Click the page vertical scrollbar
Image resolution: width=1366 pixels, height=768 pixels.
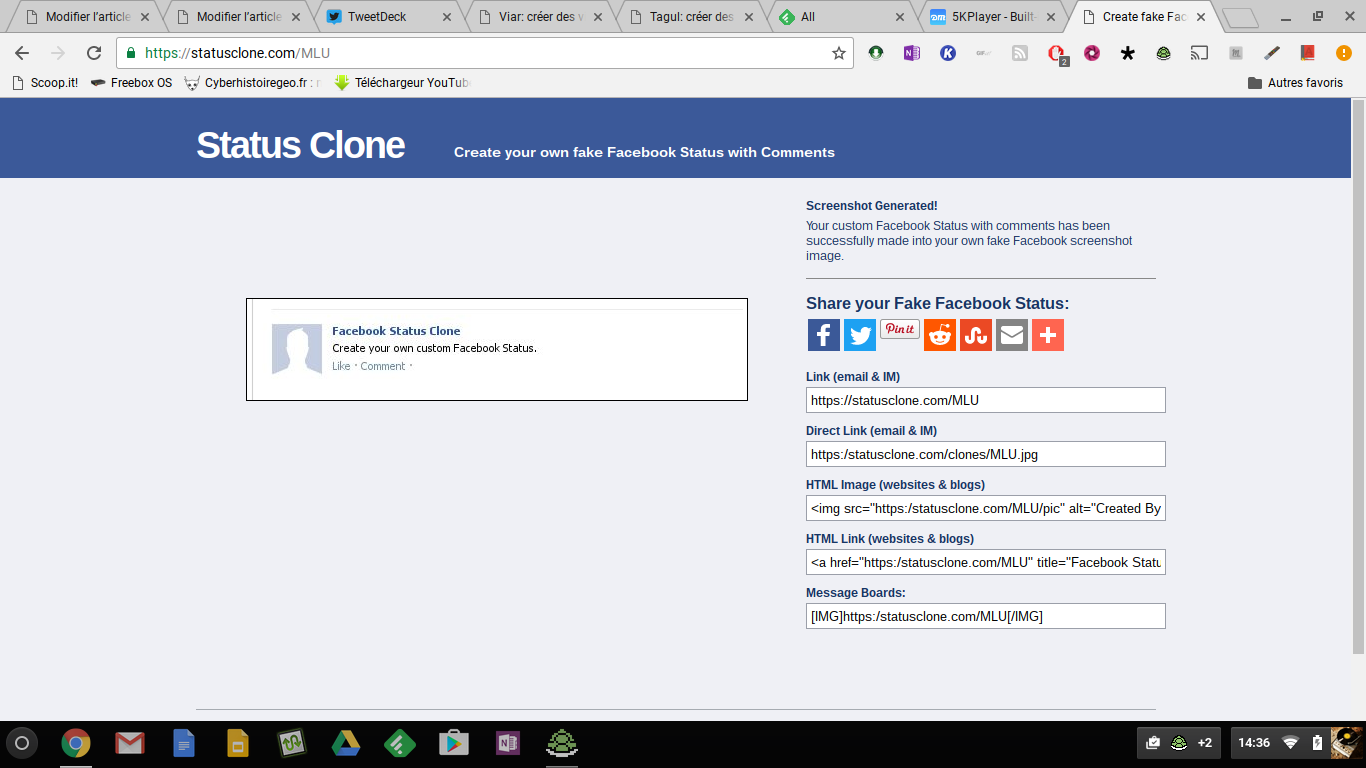(1358, 377)
